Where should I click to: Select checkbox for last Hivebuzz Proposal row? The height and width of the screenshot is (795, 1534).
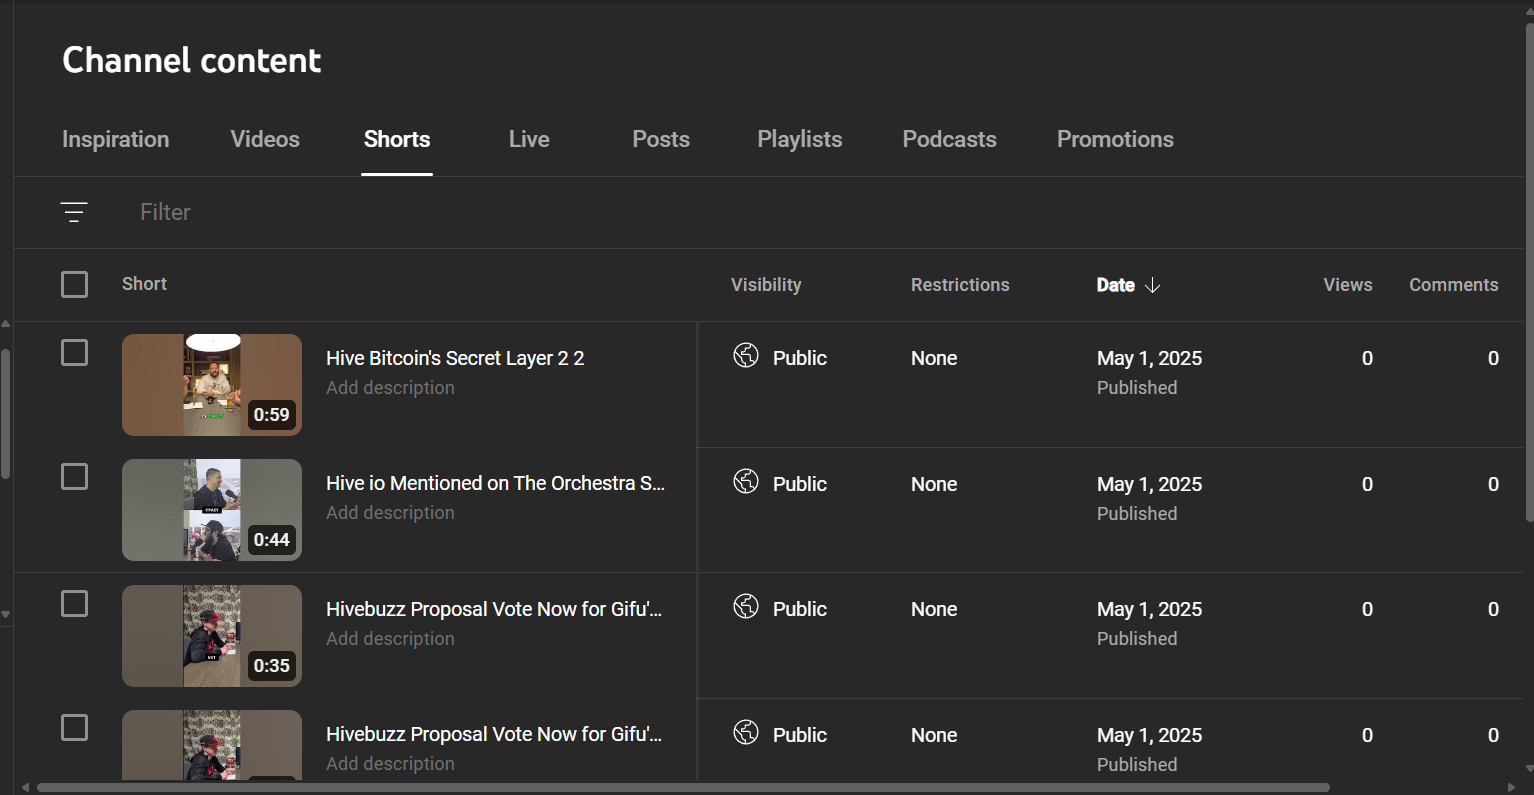[74, 728]
